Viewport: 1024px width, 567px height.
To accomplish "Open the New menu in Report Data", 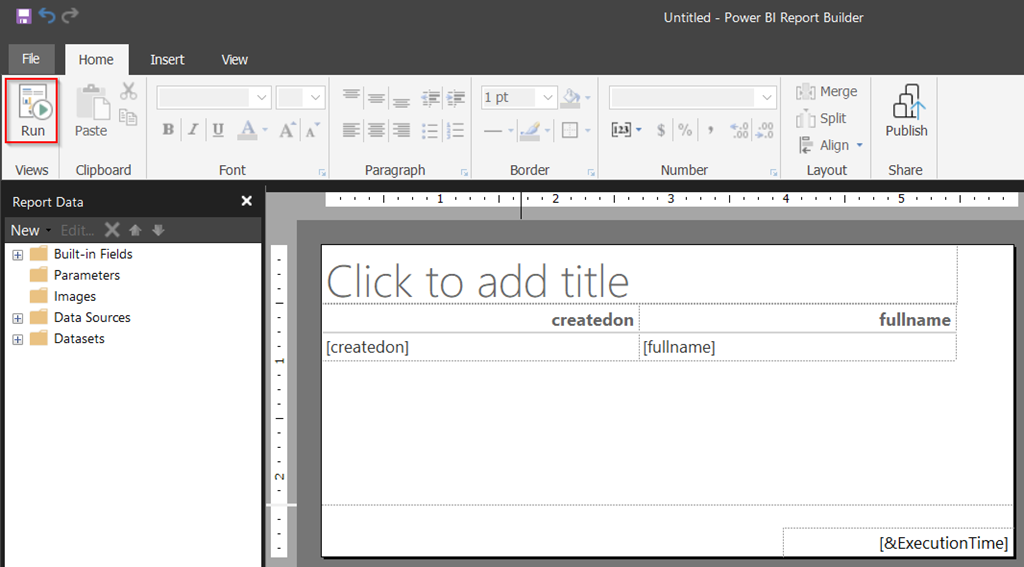I will click(30, 230).
